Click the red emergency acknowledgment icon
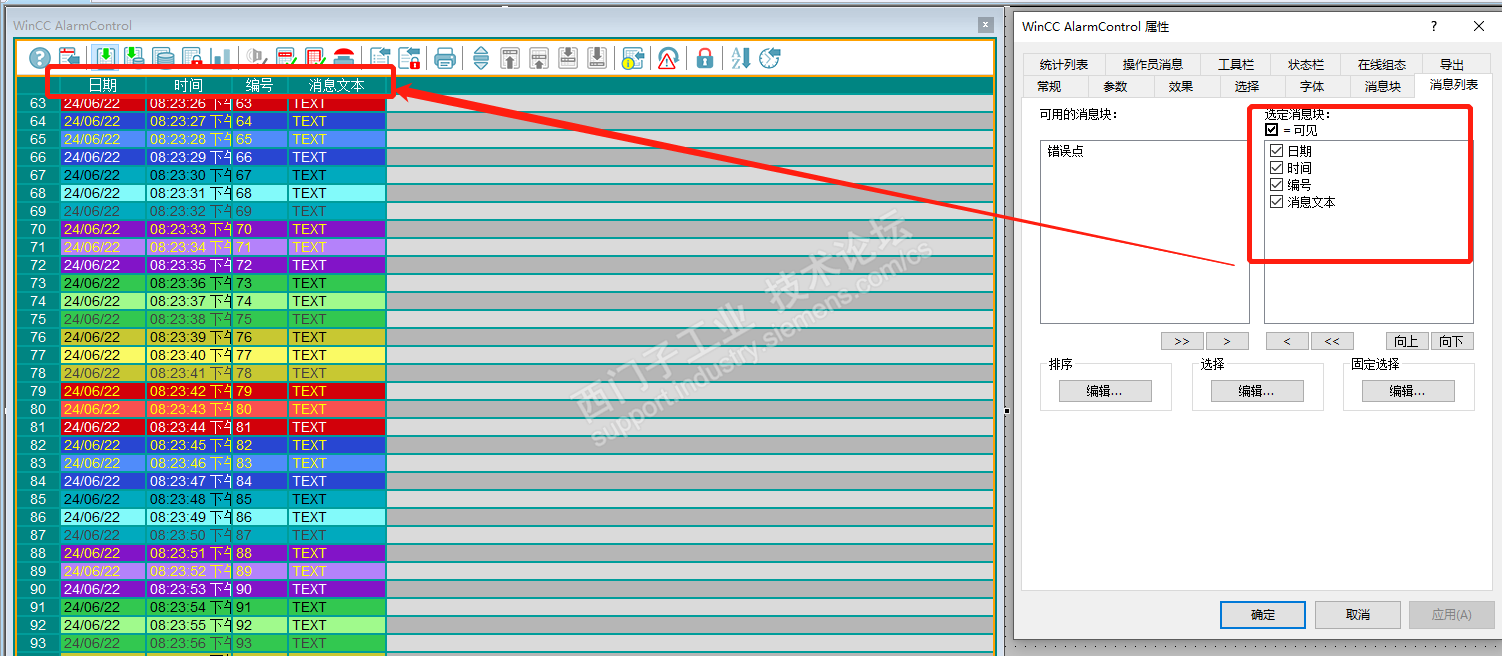1502x656 pixels. pyautogui.click(x=344, y=58)
